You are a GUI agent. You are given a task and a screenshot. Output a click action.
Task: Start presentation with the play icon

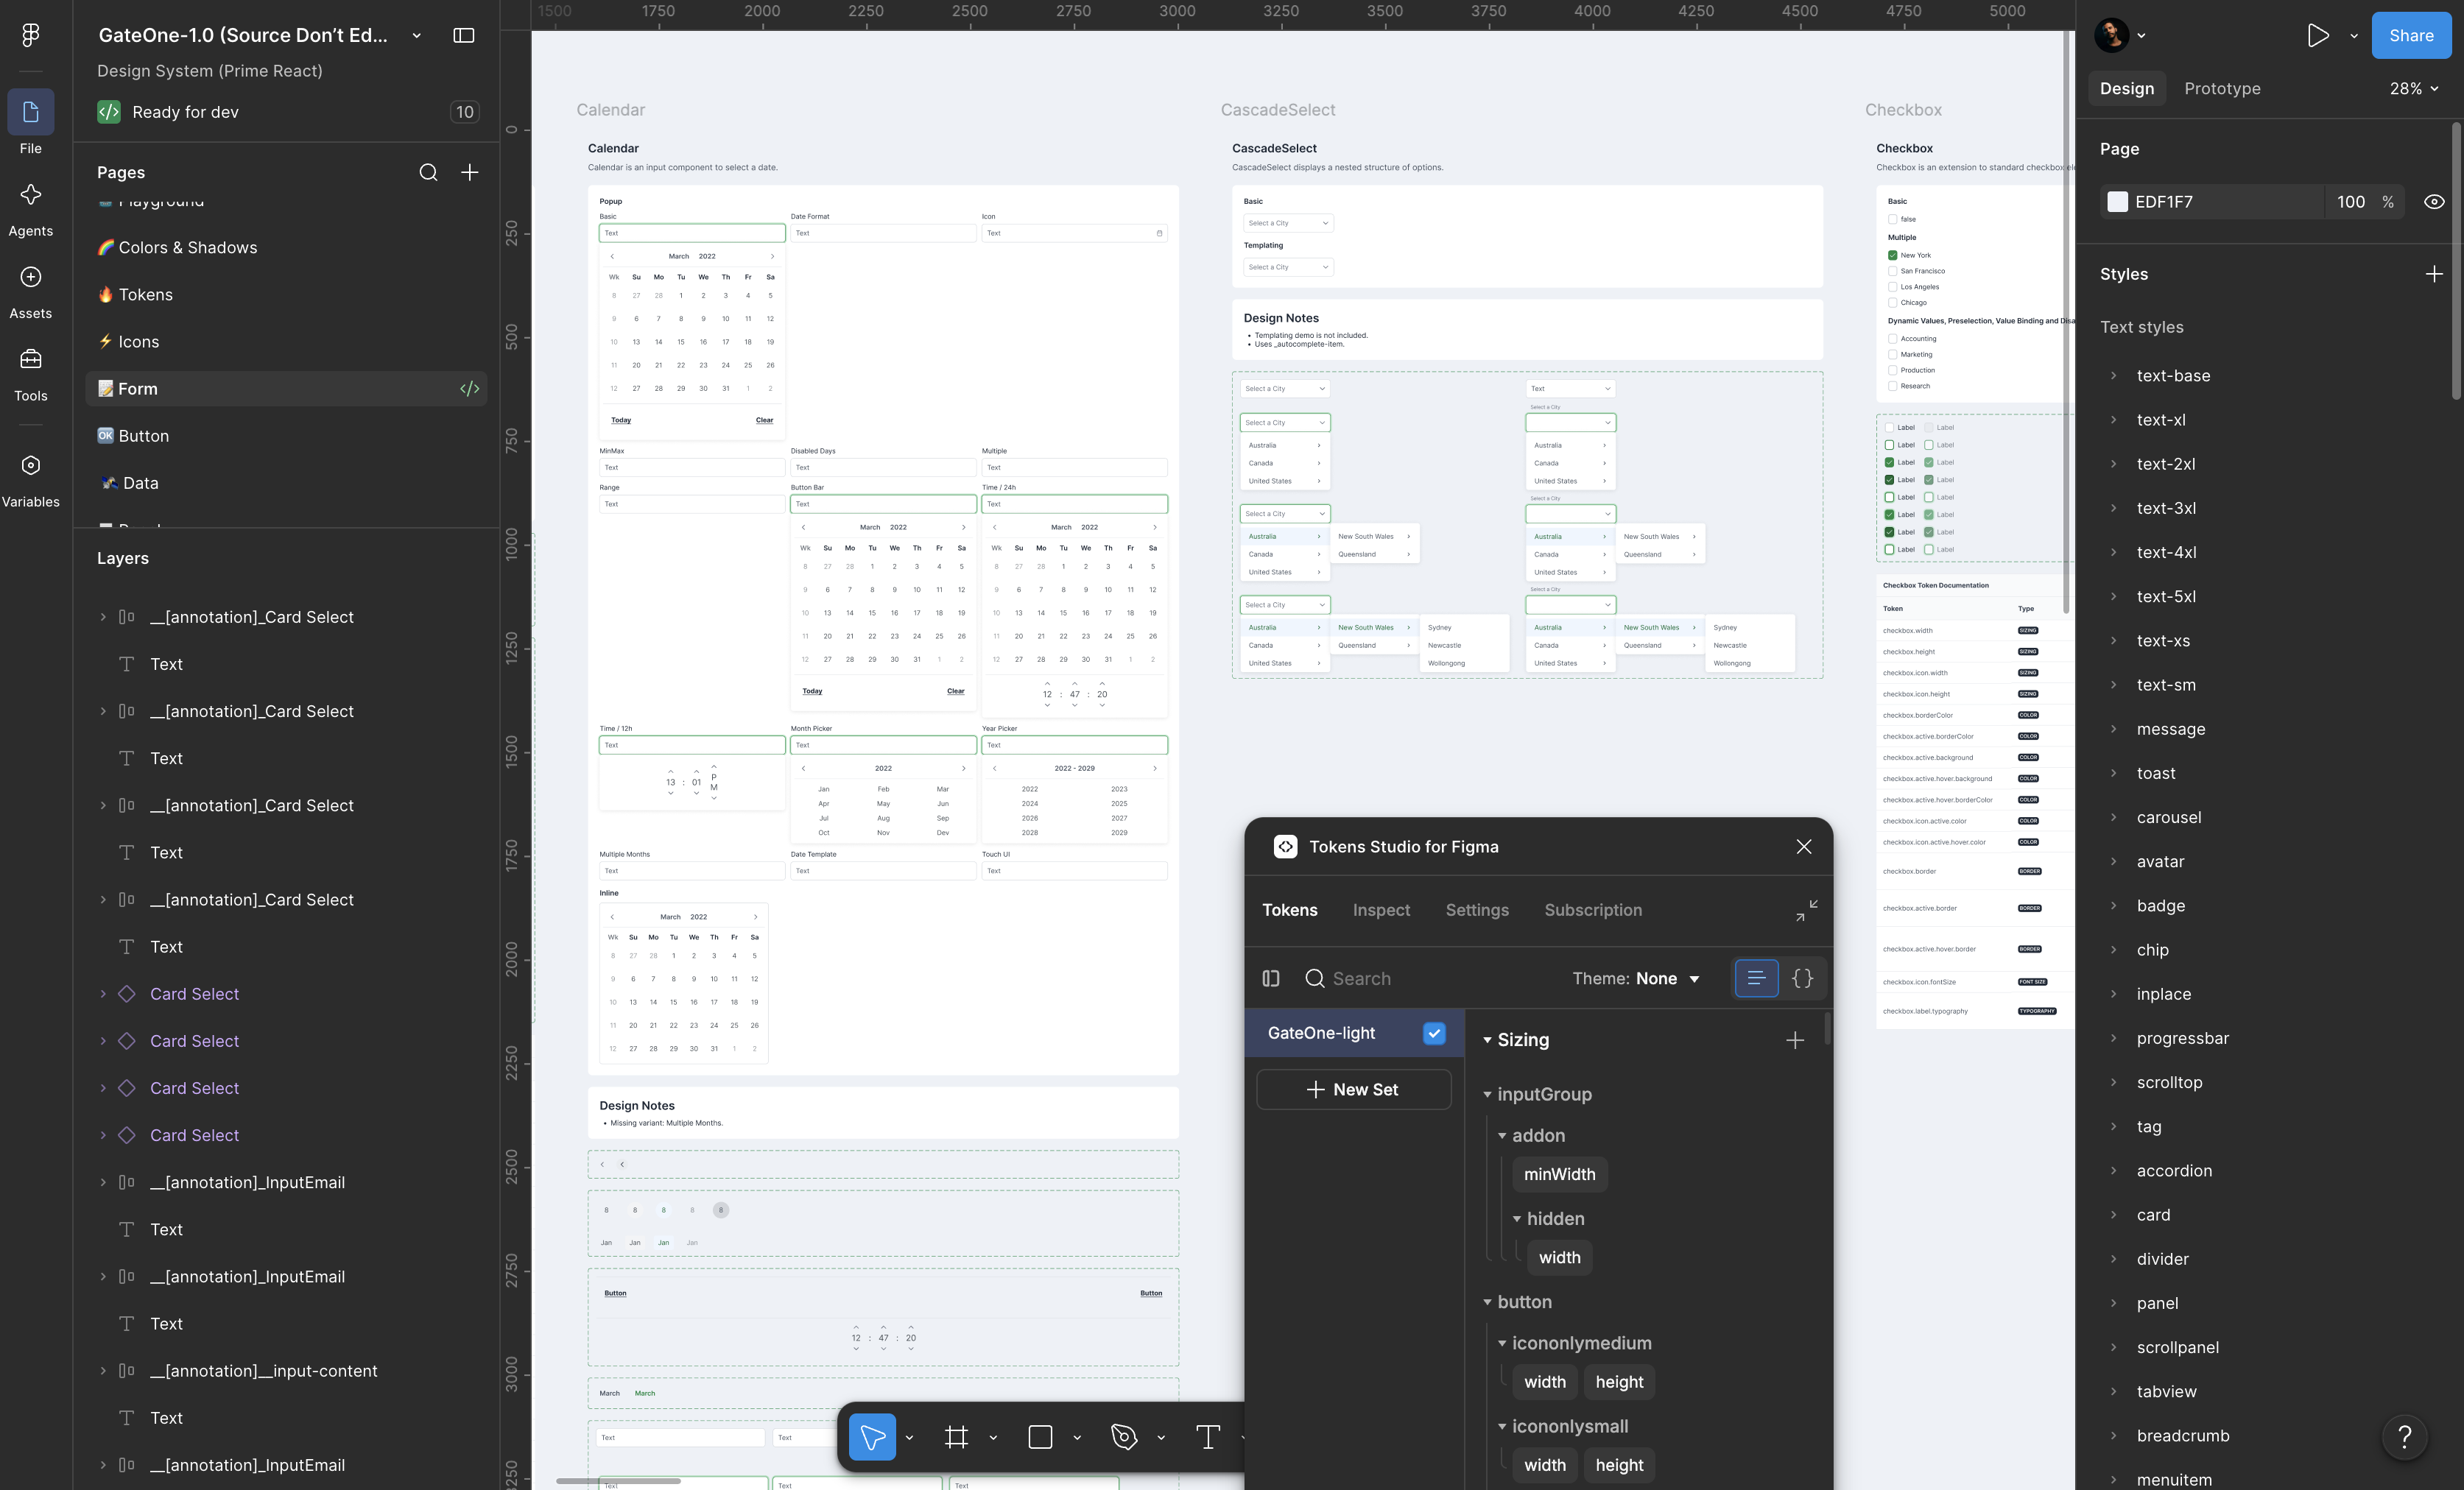click(2317, 35)
